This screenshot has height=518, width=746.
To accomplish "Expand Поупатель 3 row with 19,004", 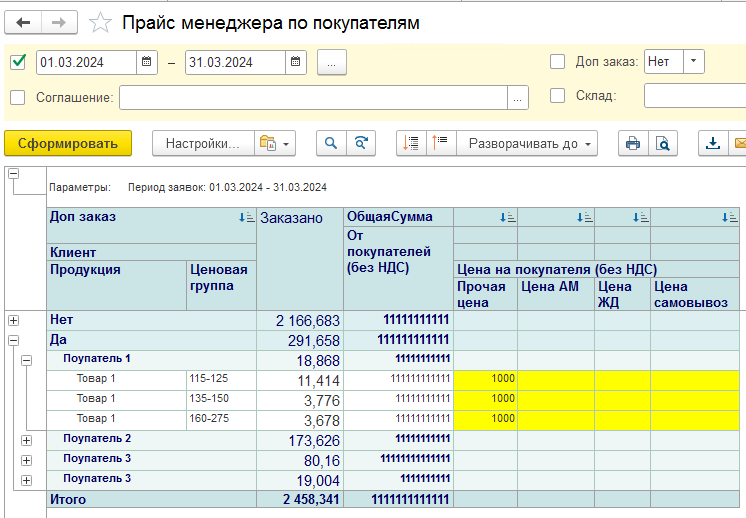I will pos(27,480).
